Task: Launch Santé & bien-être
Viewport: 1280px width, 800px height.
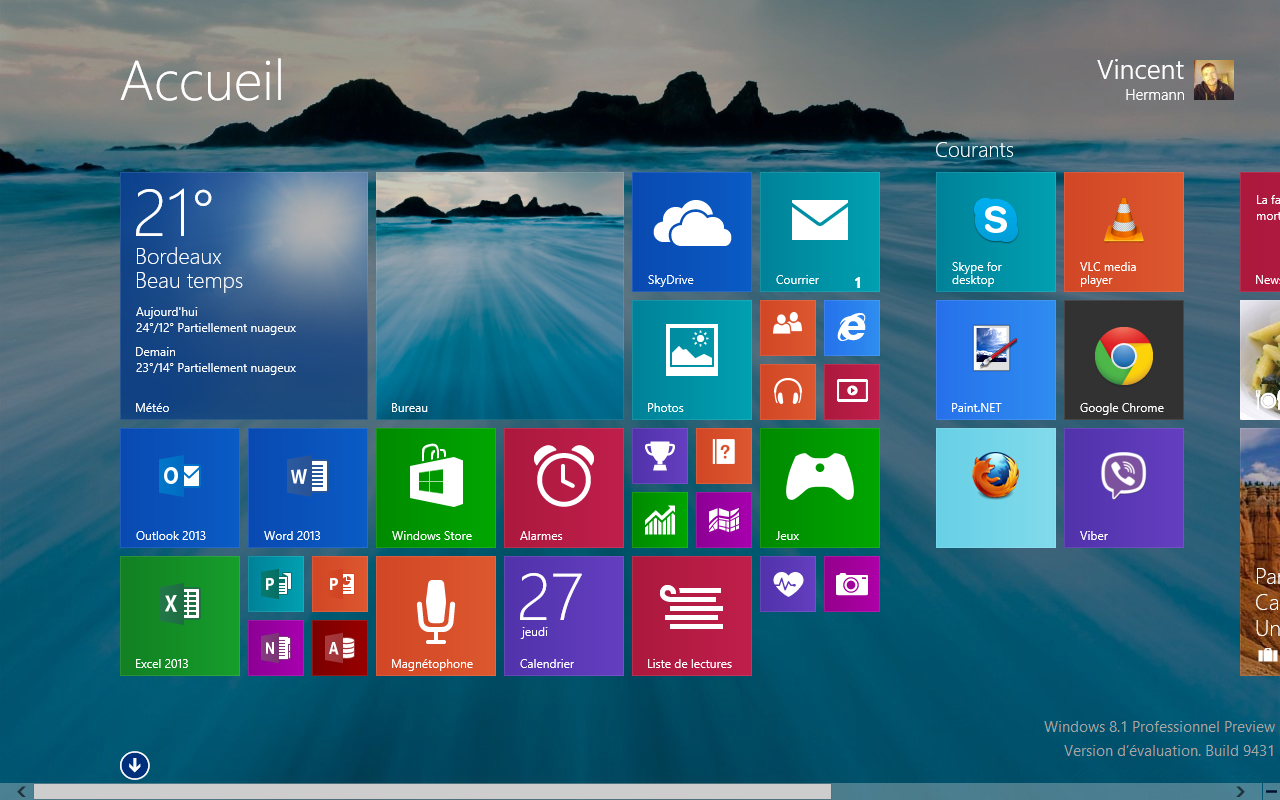Action: [x=787, y=584]
